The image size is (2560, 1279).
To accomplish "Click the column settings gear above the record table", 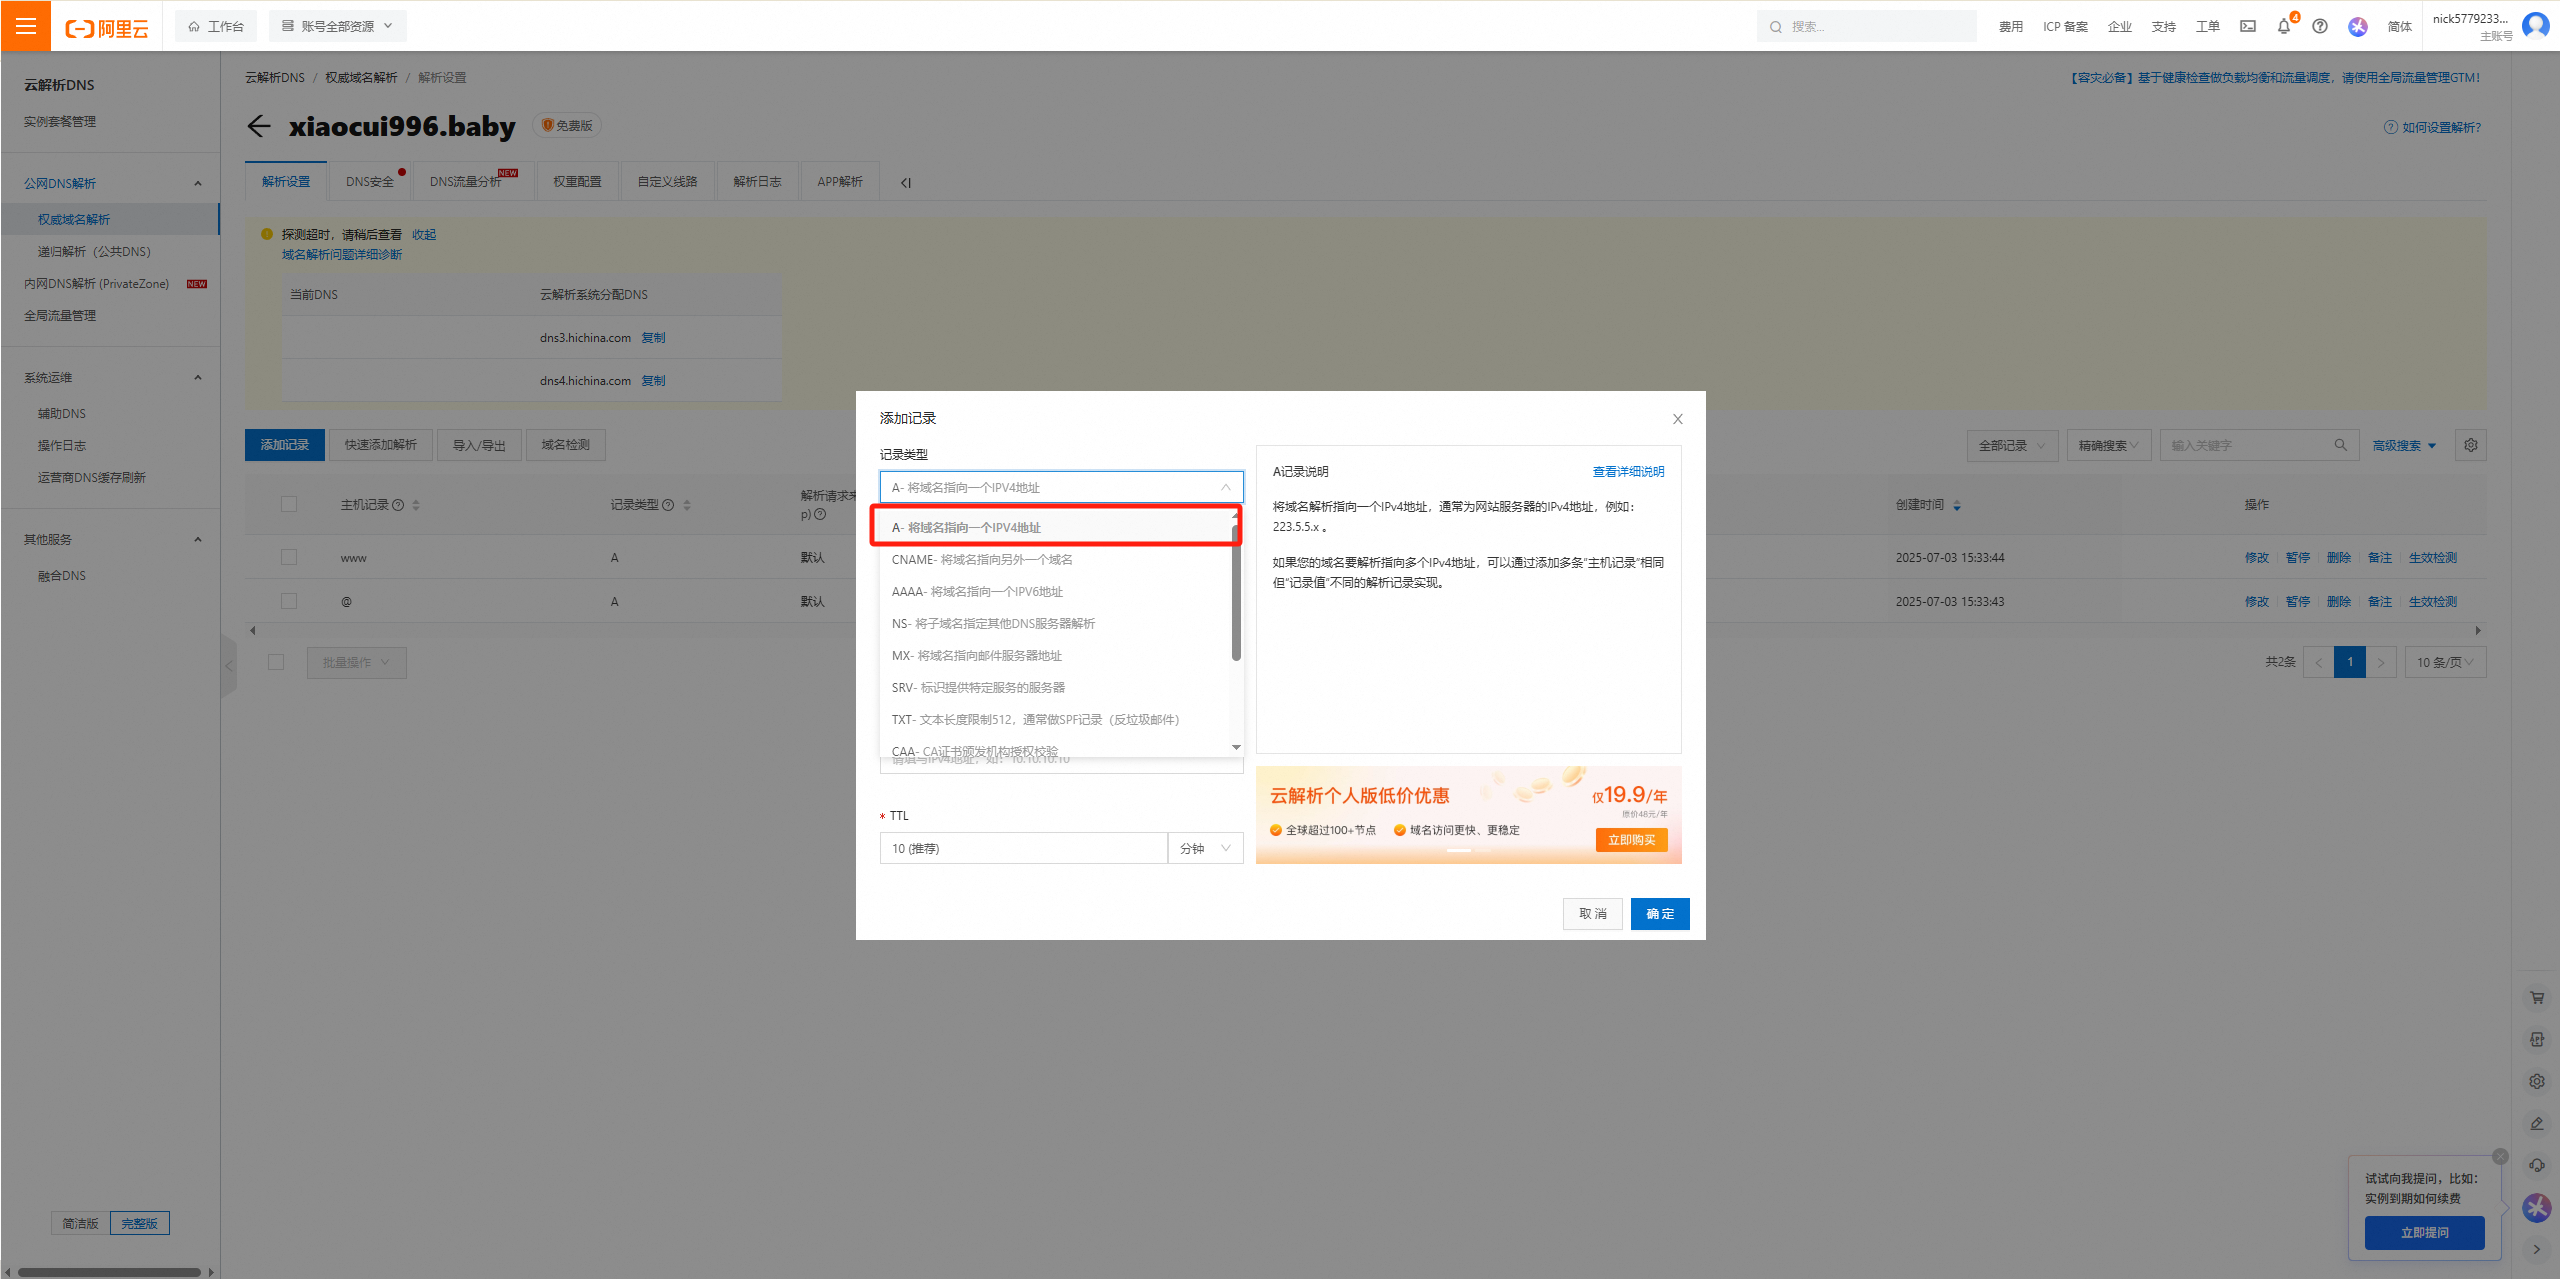I will click(x=2470, y=445).
